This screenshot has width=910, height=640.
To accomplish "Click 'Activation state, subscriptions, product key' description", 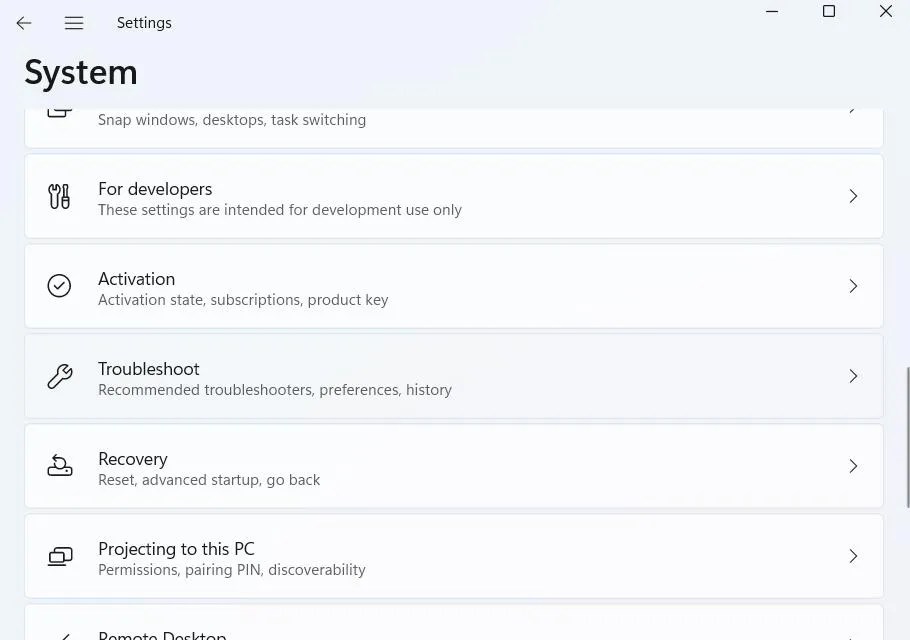I will point(243,300).
